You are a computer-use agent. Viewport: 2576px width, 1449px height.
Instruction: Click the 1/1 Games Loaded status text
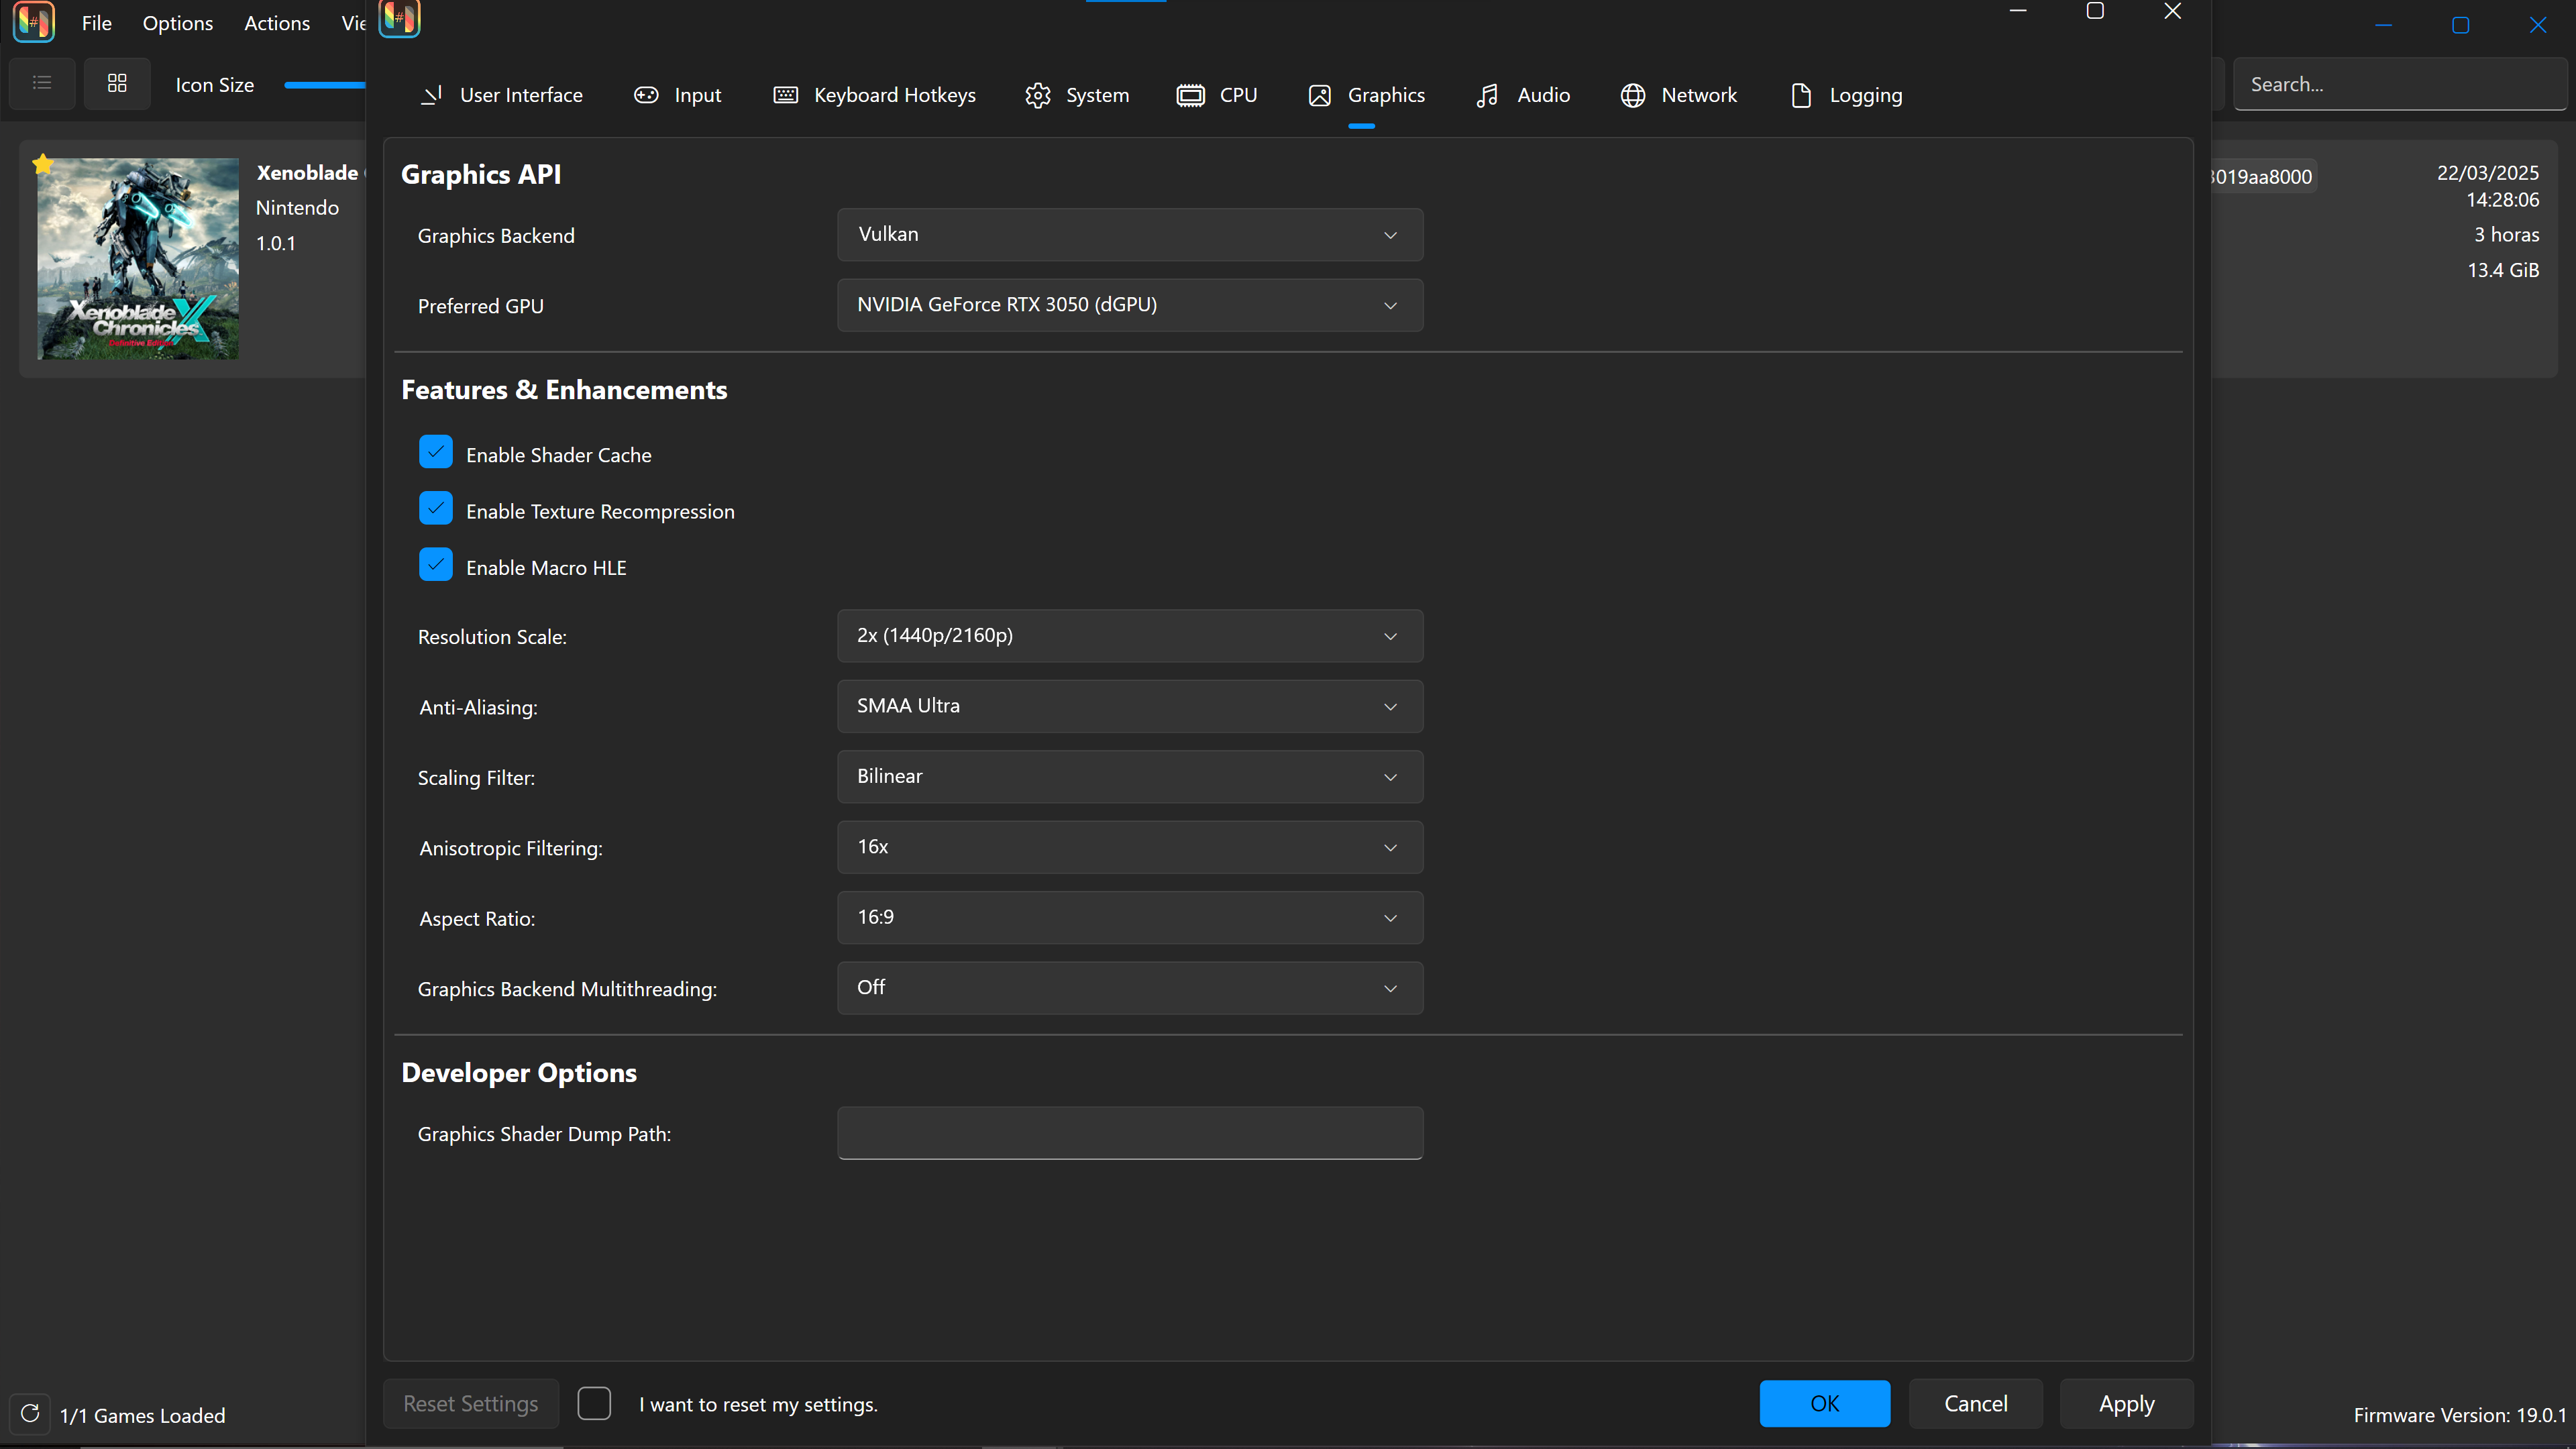tap(143, 1415)
